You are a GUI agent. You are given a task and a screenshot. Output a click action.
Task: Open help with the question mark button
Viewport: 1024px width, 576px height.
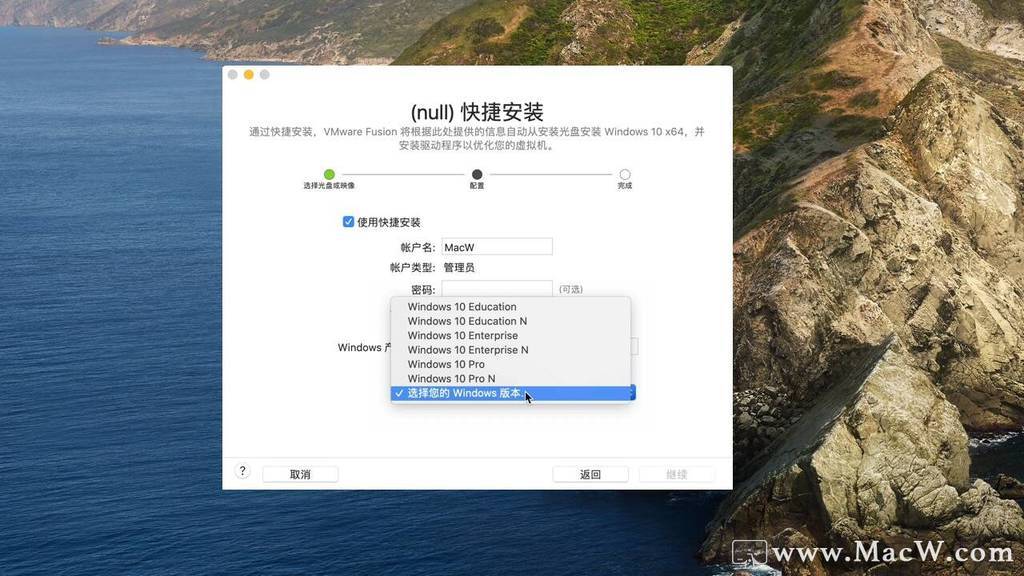pyautogui.click(x=242, y=471)
